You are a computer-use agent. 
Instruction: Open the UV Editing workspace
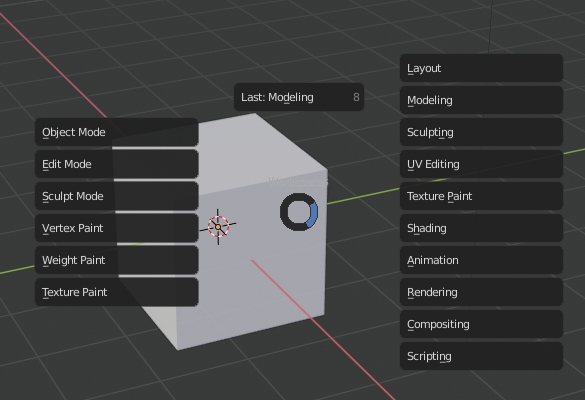[x=481, y=164]
